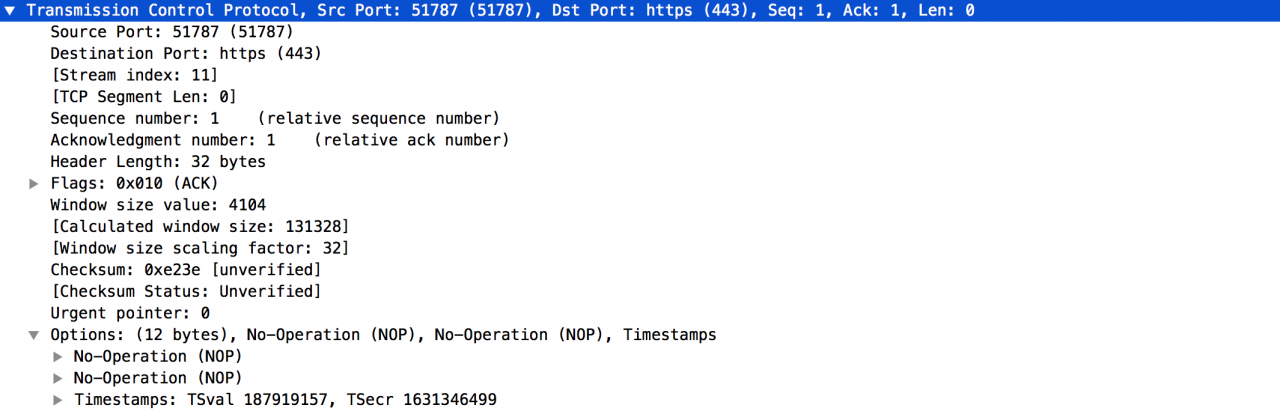Select Header Length: 32 bytes row

(x=158, y=162)
